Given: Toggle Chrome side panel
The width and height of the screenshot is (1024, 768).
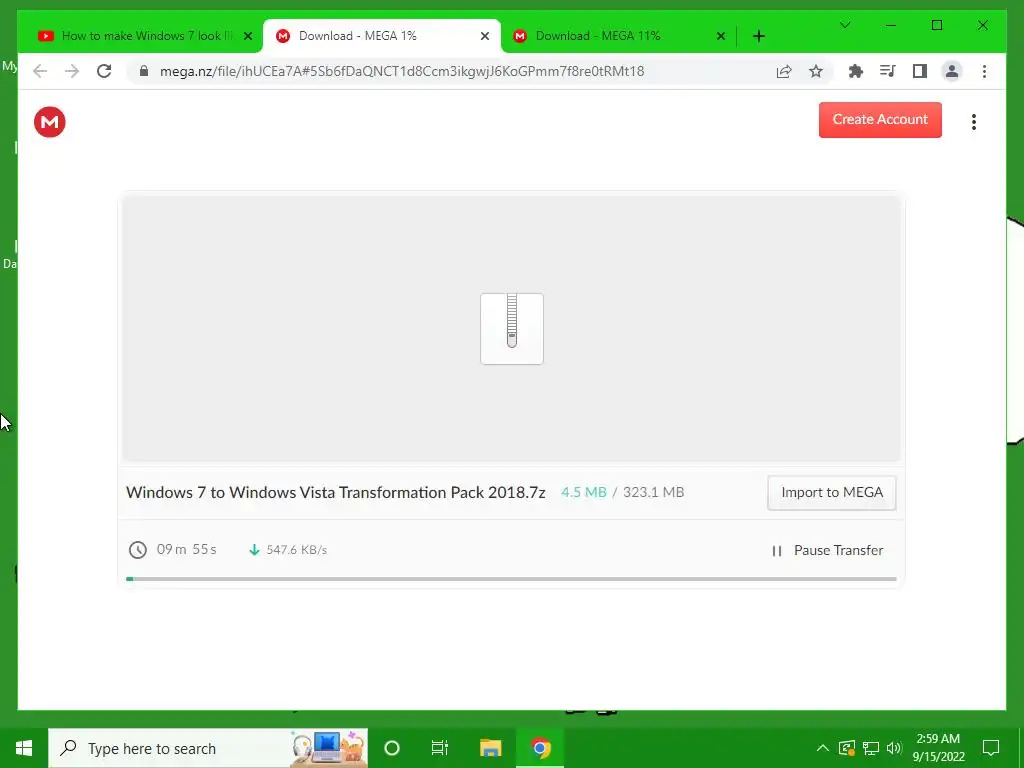Looking at the screenshot, I should point(920,71).
